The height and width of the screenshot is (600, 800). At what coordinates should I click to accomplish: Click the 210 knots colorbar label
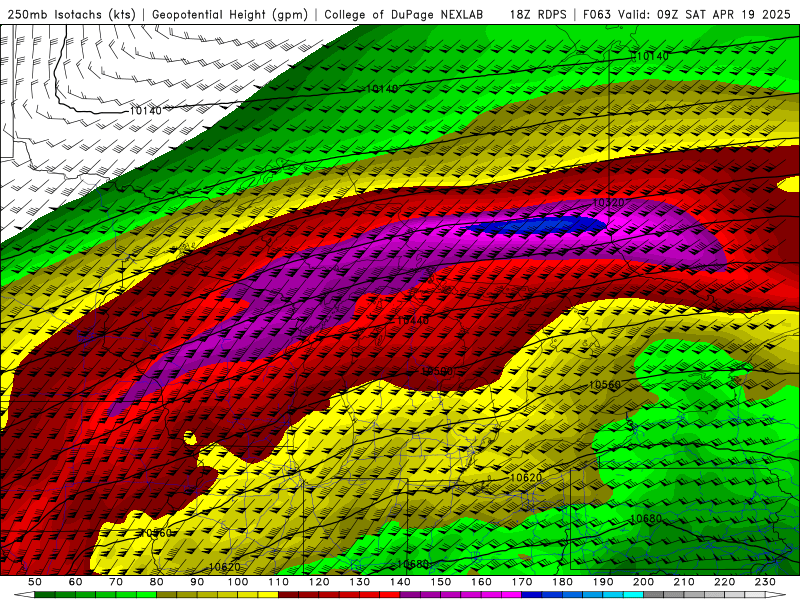684,582
